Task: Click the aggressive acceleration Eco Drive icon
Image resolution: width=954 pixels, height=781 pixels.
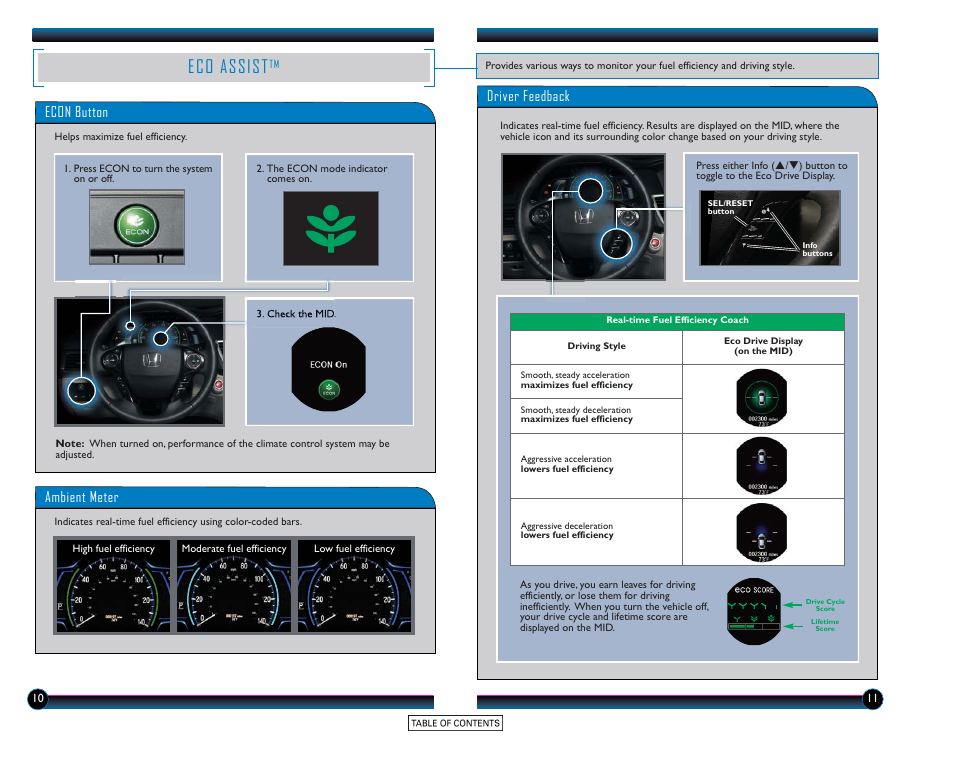Action: point(761,465)
